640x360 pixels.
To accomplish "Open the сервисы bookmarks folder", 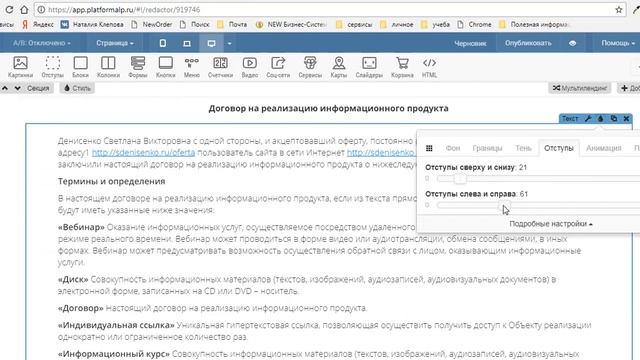I will coord(354,24).
